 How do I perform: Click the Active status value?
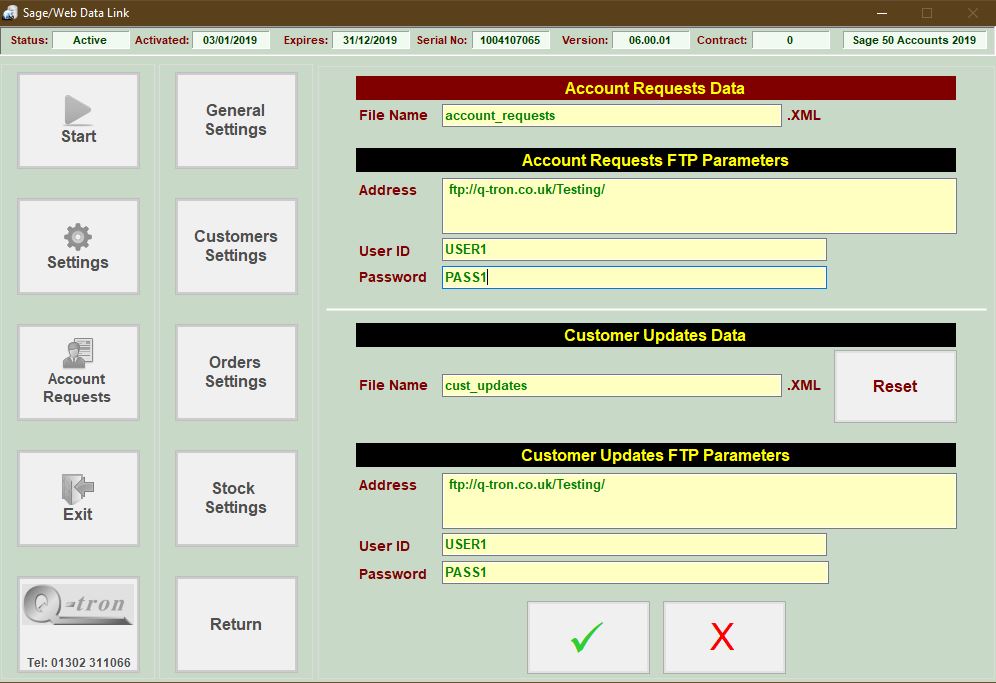tap(90, 40)
